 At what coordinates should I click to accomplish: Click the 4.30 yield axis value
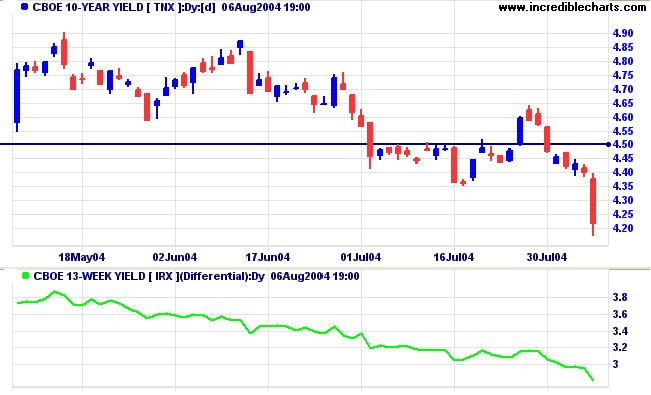coord(623,200)
